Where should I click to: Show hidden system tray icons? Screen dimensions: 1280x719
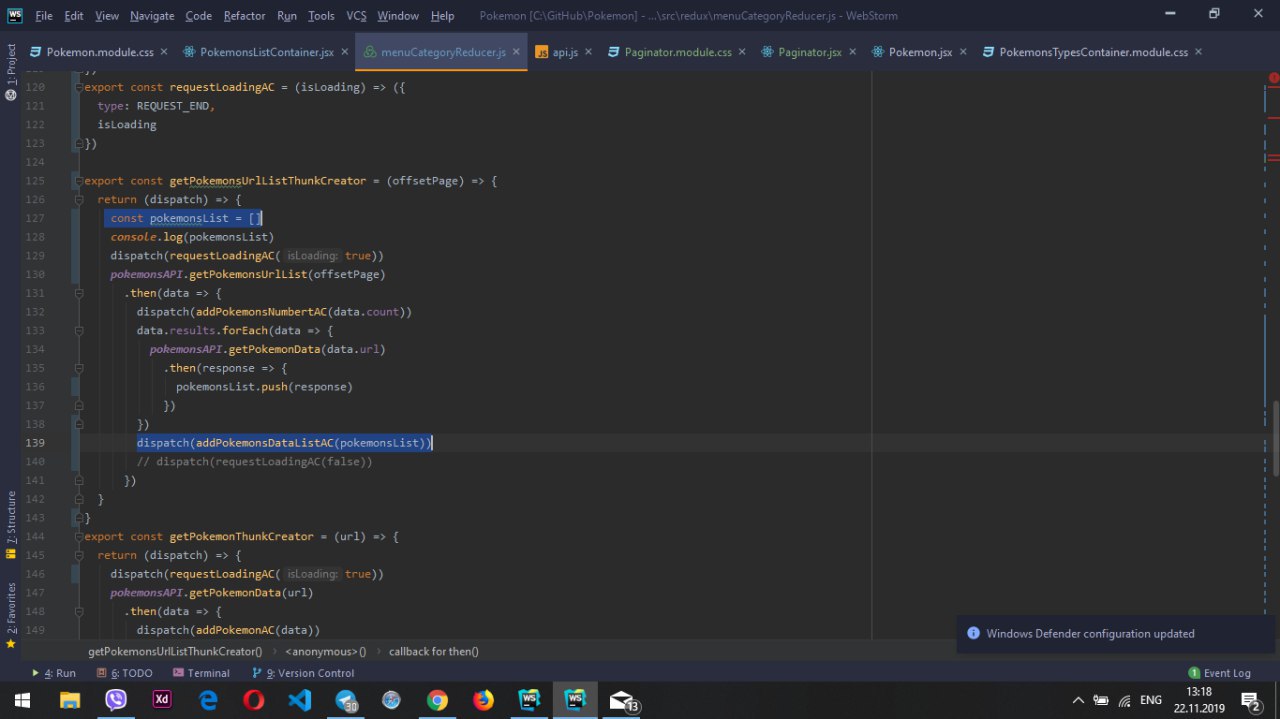(1078, 700)
